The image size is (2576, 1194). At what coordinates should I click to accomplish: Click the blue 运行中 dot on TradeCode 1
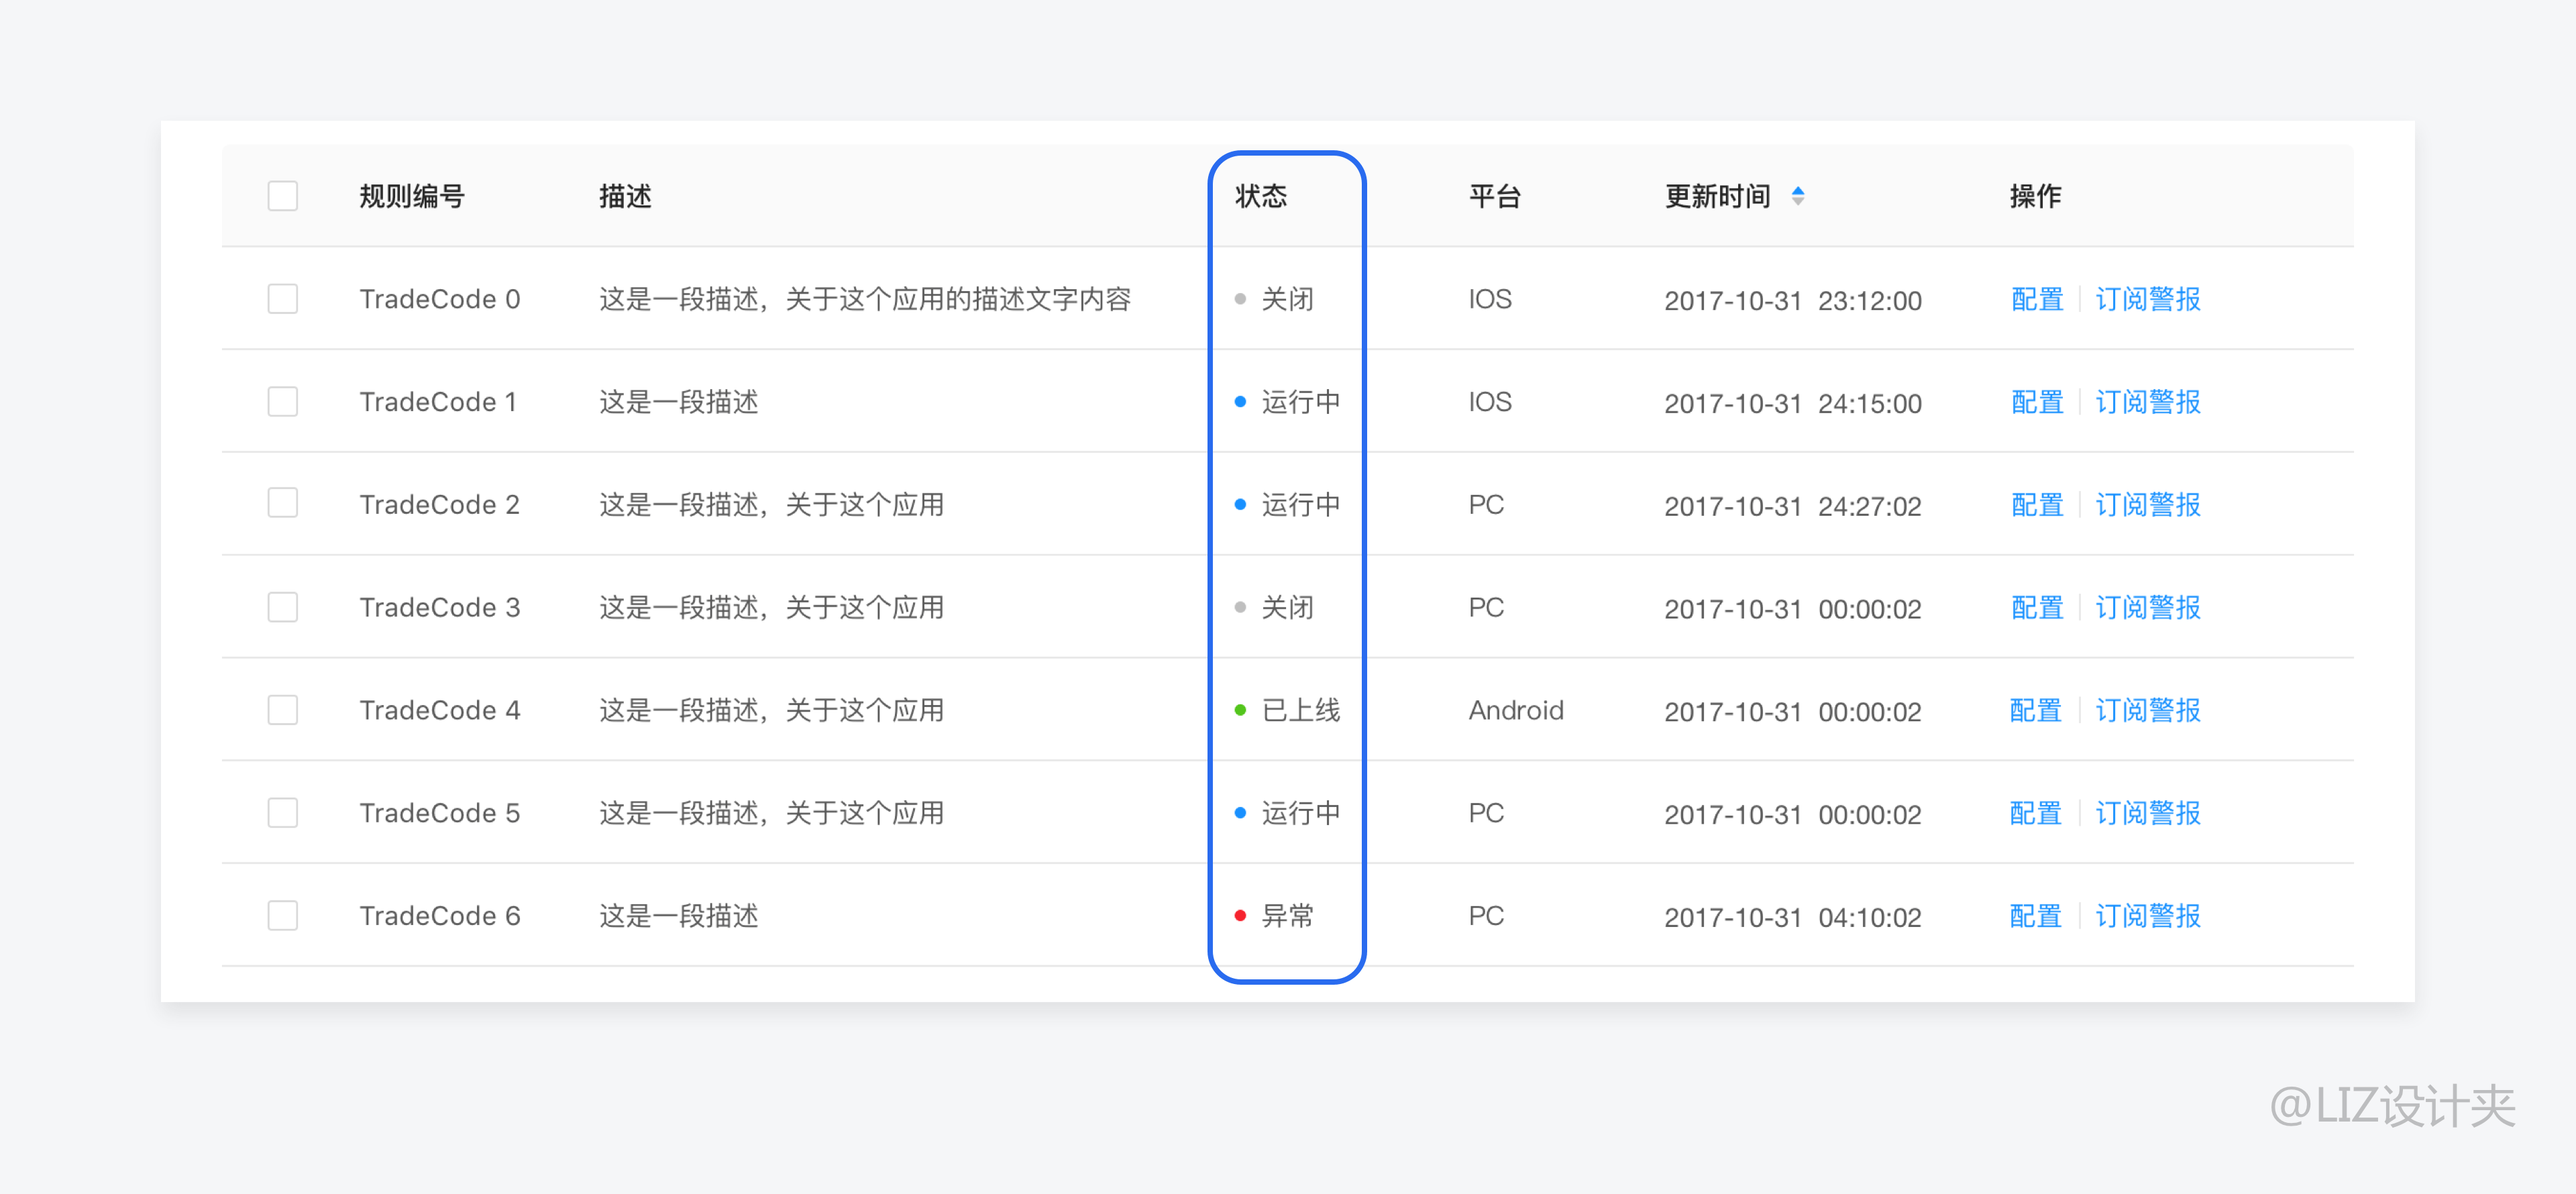click(1241, 401)
